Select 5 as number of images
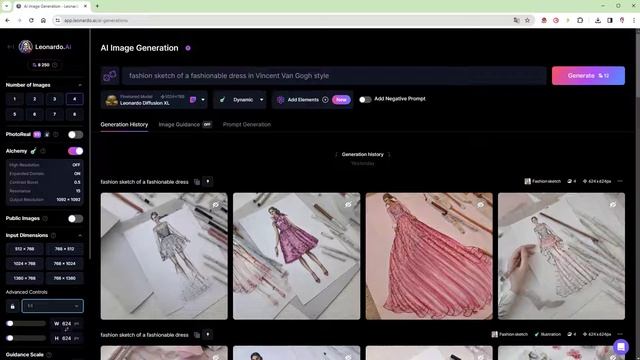 [x=14, y=114]
